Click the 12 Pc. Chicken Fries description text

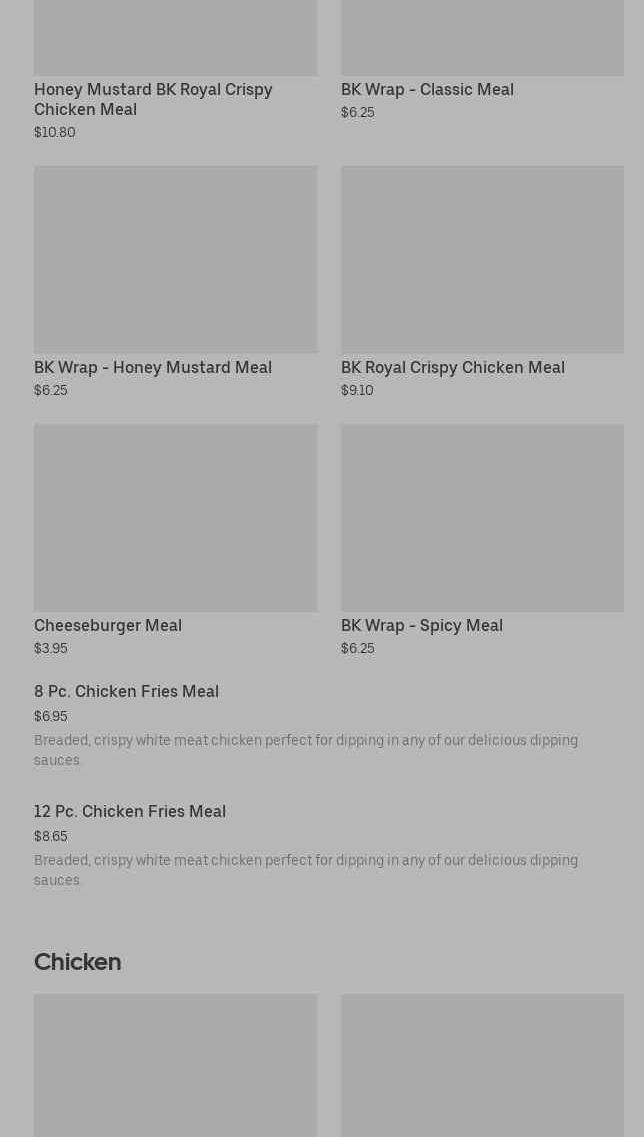(305, 870)
